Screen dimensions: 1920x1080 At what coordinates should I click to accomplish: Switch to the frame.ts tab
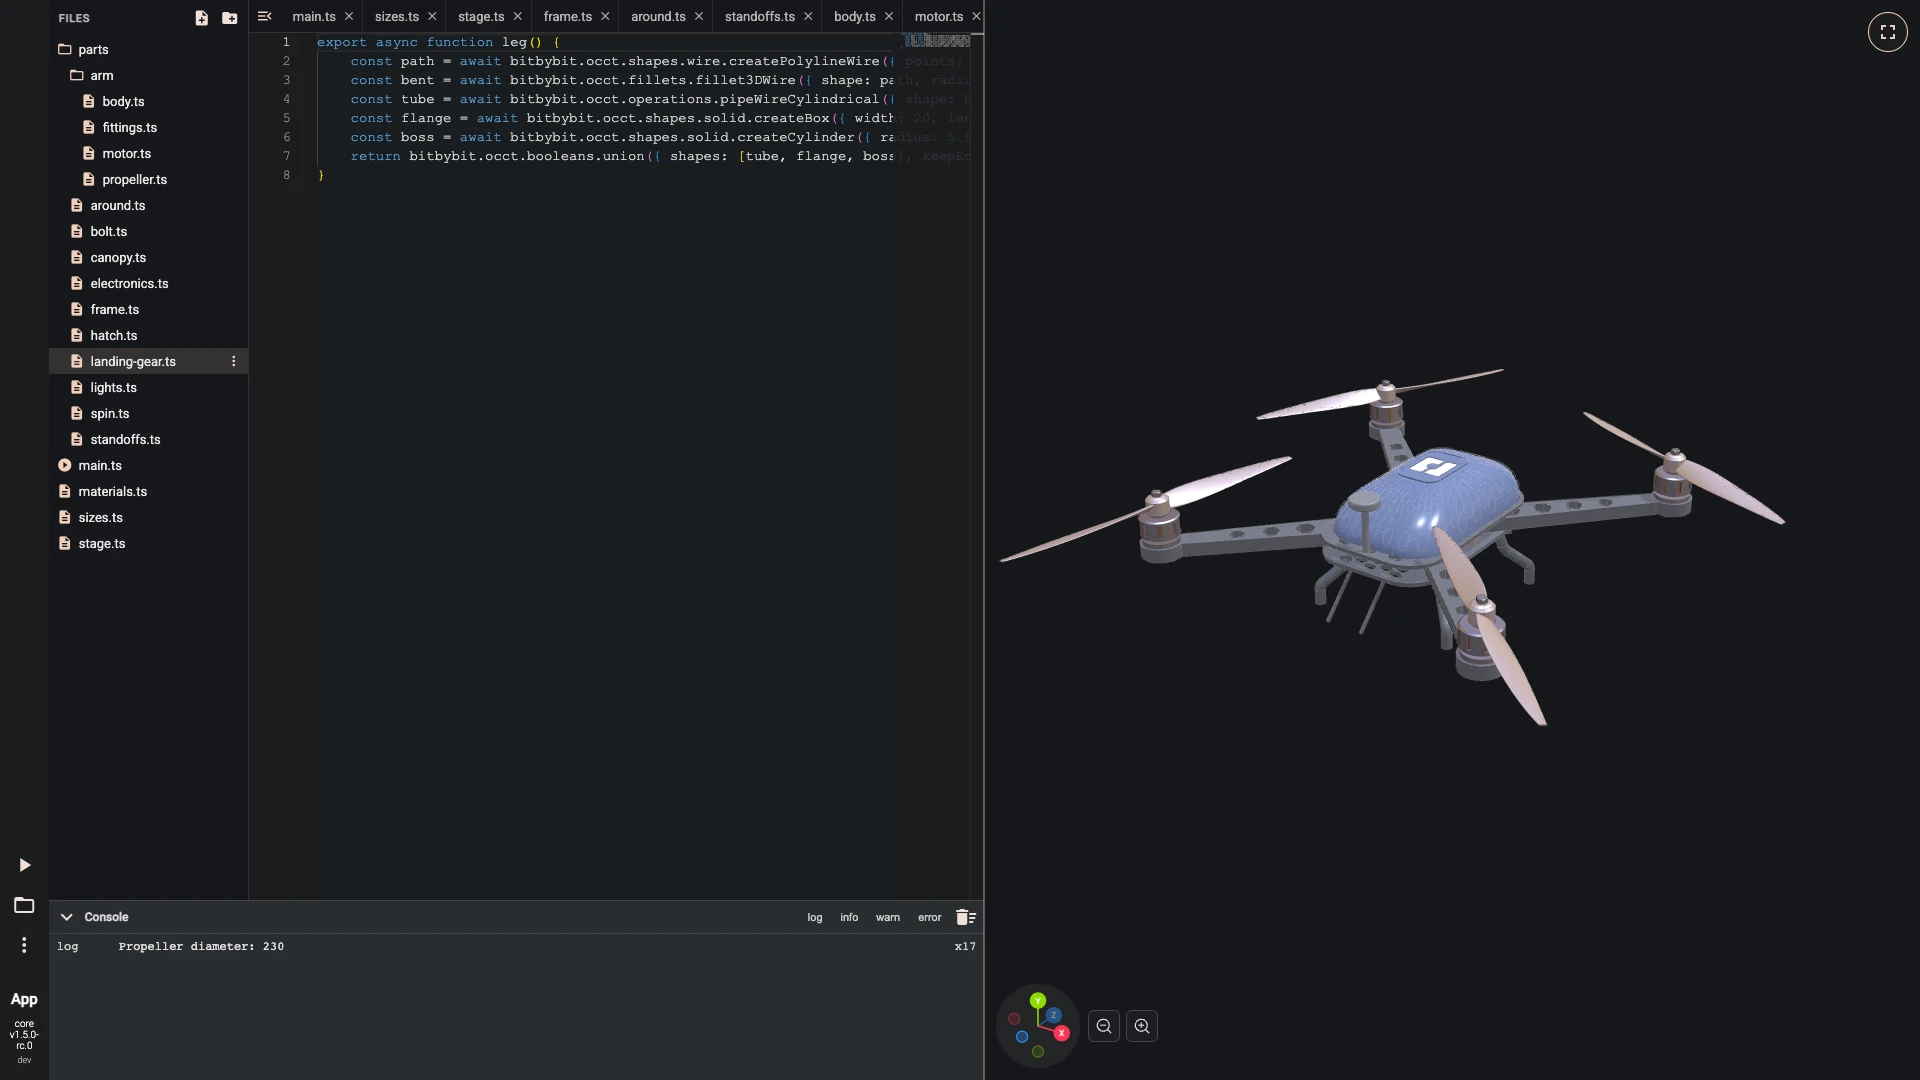click(x=568, y=16)
